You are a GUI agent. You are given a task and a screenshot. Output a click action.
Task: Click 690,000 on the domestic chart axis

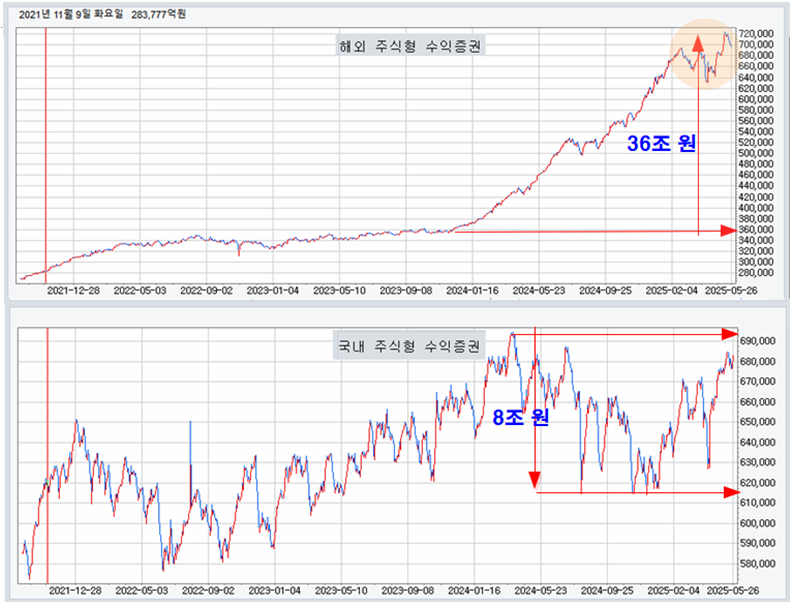click(757, 342)
